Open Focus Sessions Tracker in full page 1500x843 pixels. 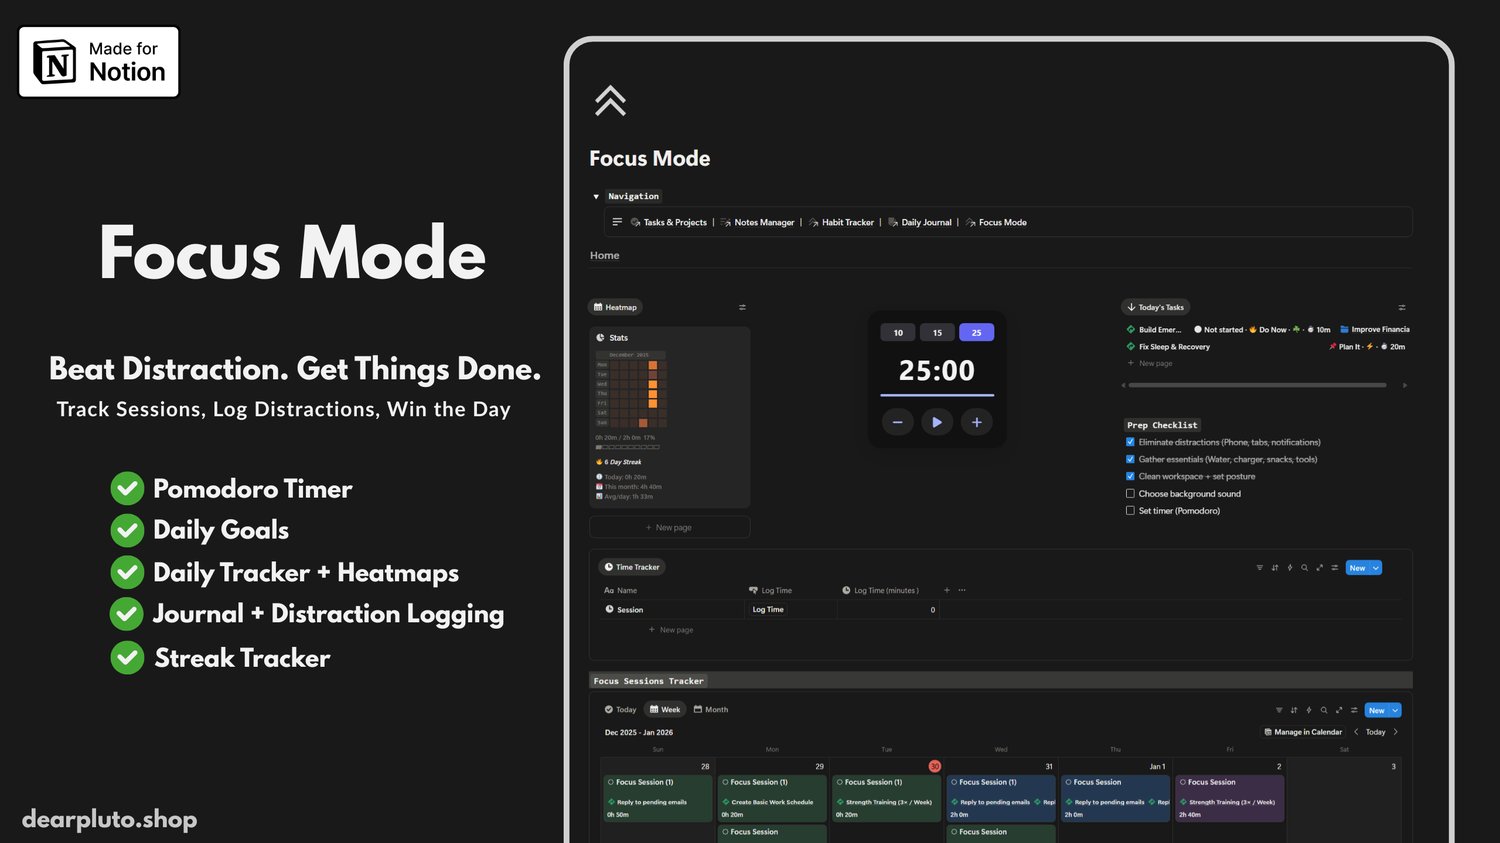pos(1339,710)
